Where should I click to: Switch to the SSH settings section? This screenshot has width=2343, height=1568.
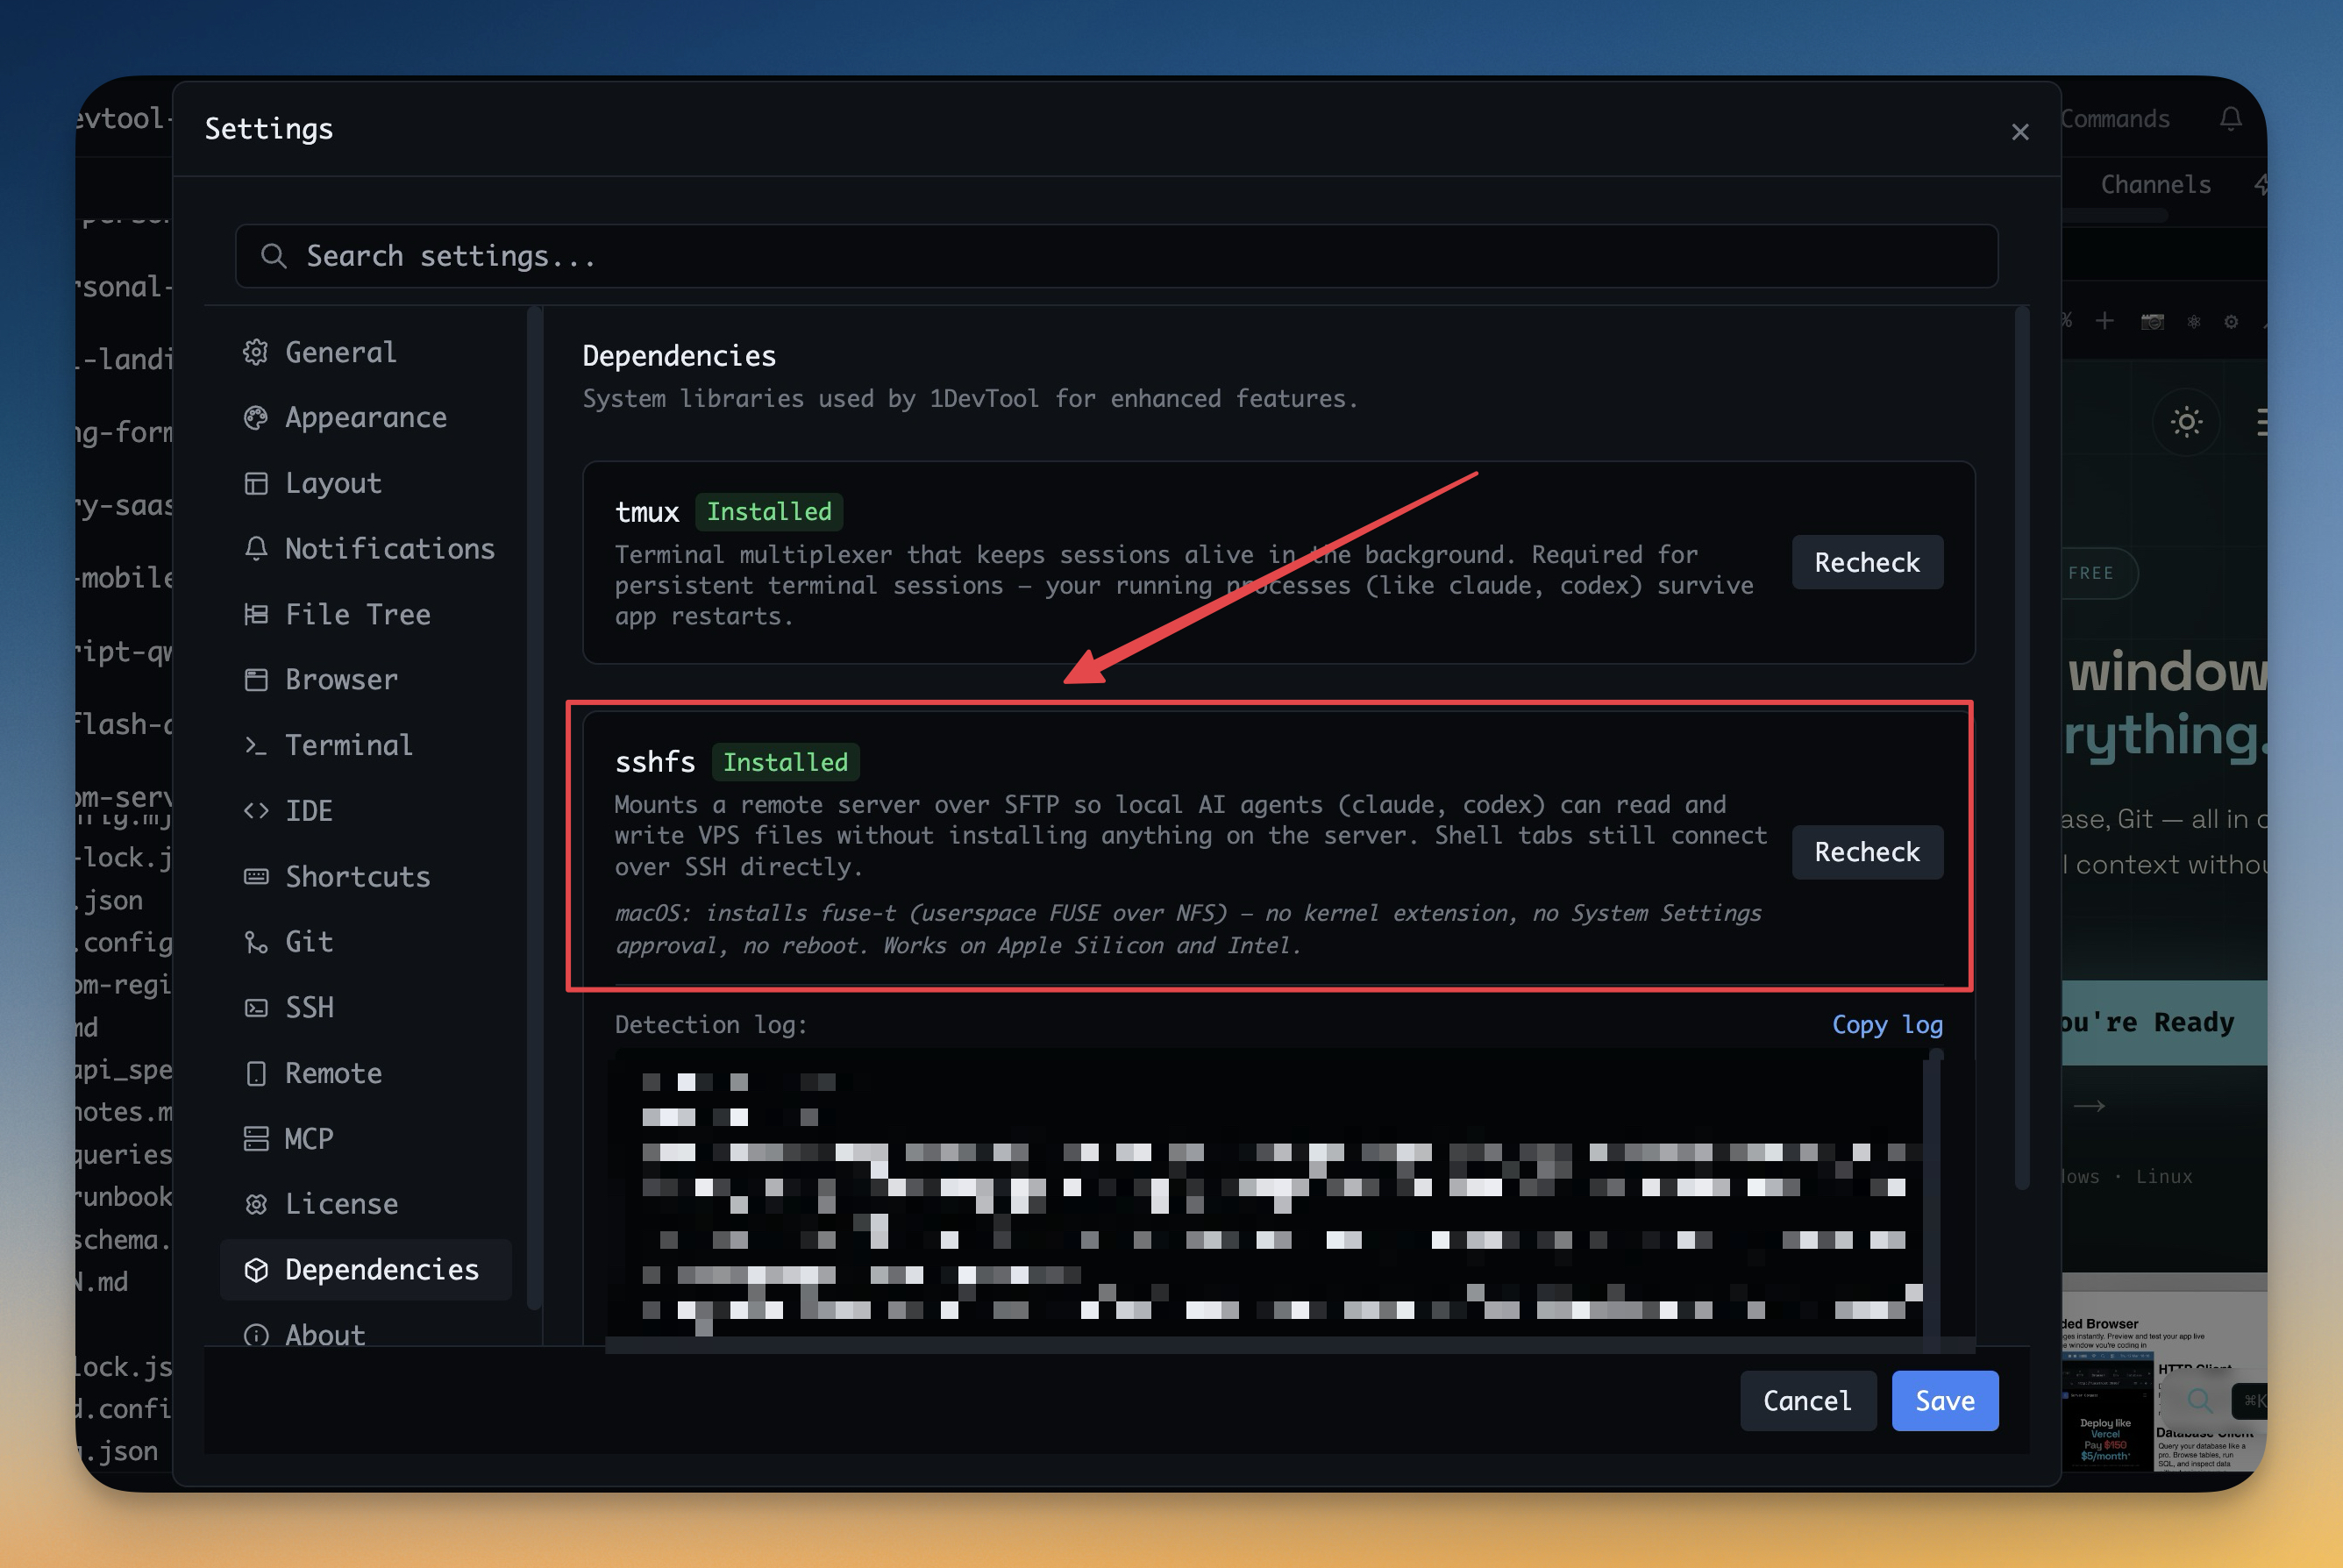309,1007
